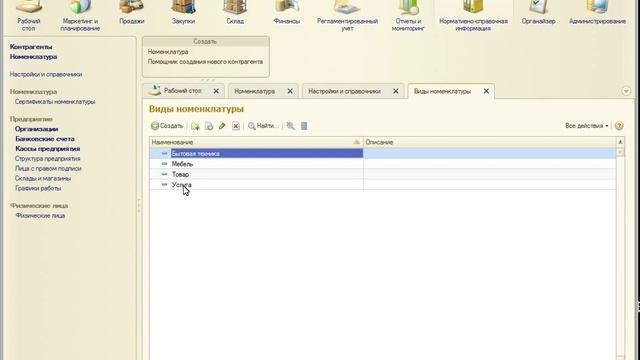Expand the open tabs list arrow

click(626, 91)
